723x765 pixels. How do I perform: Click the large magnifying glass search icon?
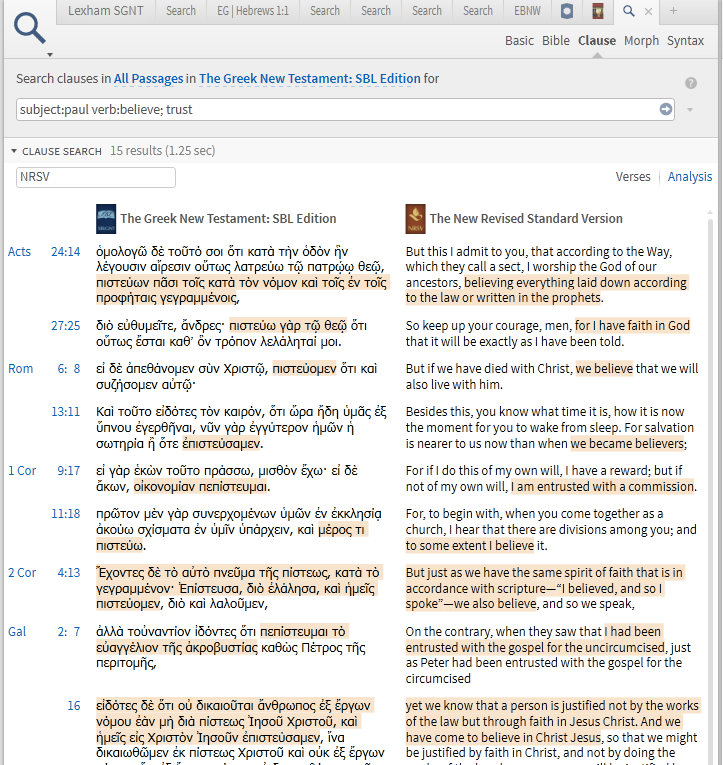[x=29, y=28]
